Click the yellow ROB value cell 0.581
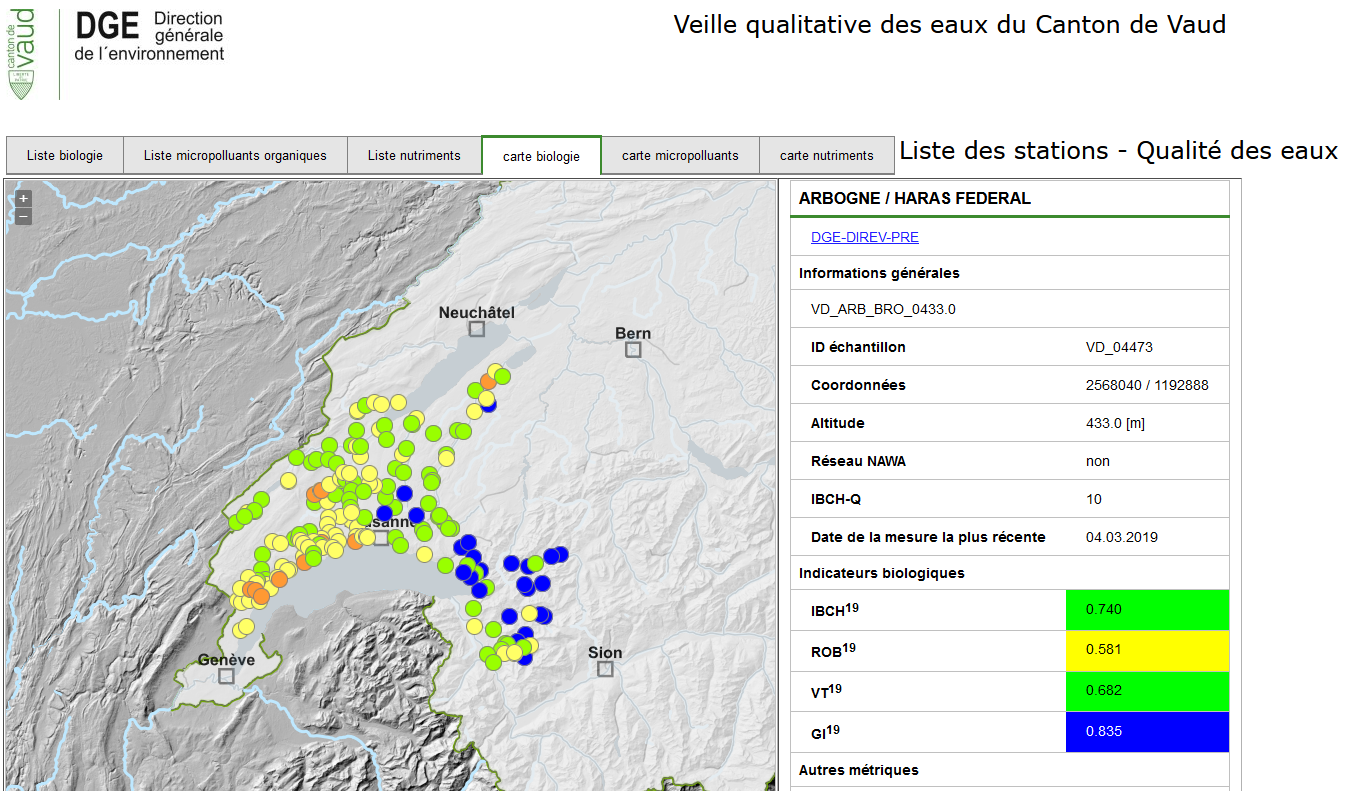Image resolution: width=1361 pixels, height=791 pixels. (1147, 650)
